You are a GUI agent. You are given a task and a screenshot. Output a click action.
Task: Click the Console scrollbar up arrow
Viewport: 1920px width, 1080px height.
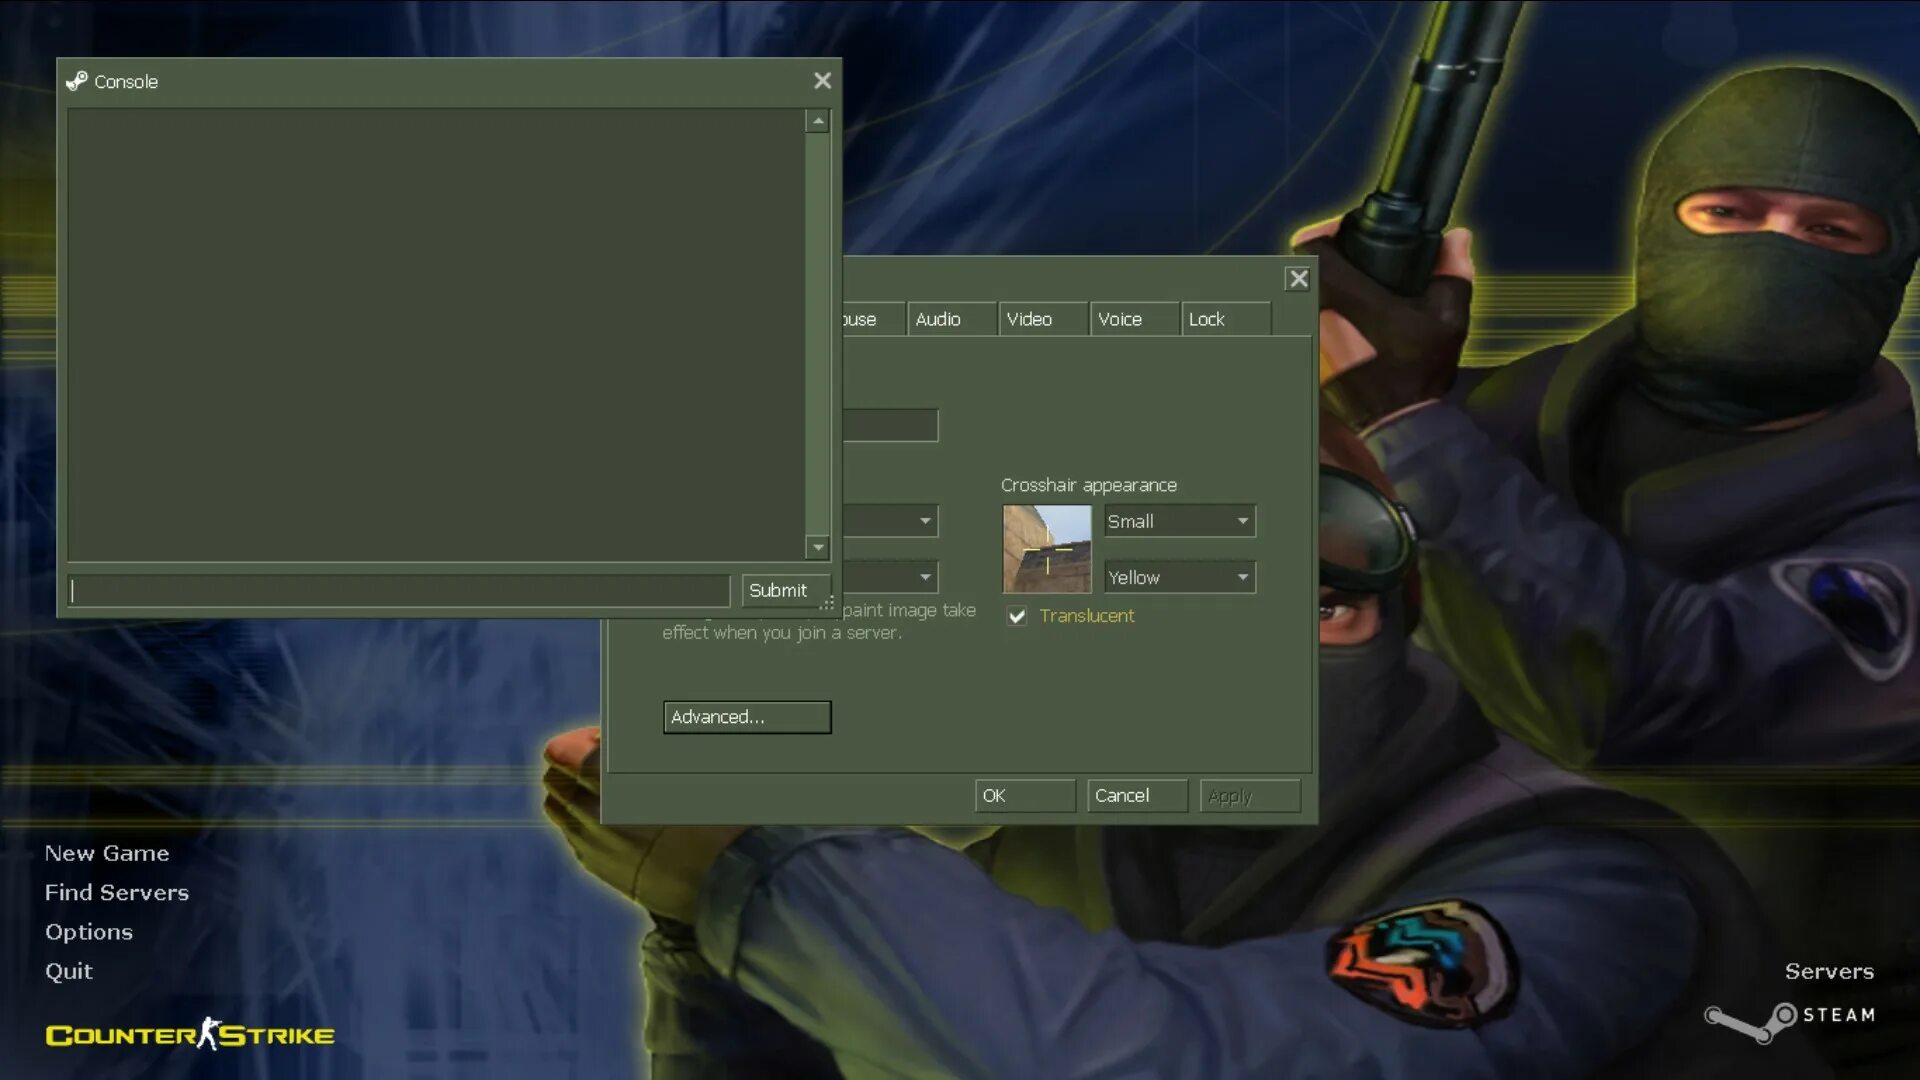(818, 121)
